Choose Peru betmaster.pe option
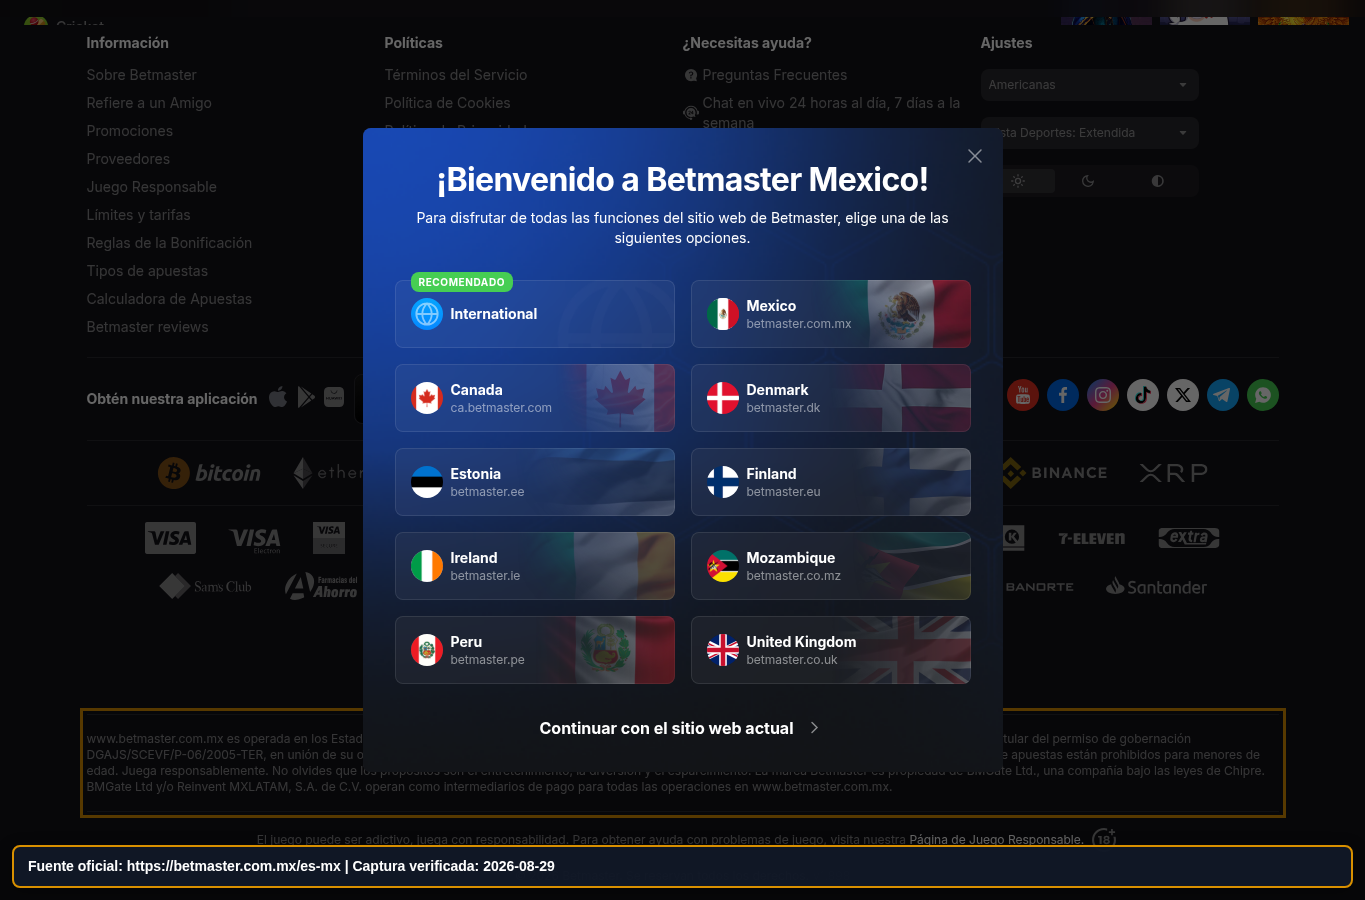Image resolution: width=1365 pixels, height=900 pixels. click(x=535, y=650)
